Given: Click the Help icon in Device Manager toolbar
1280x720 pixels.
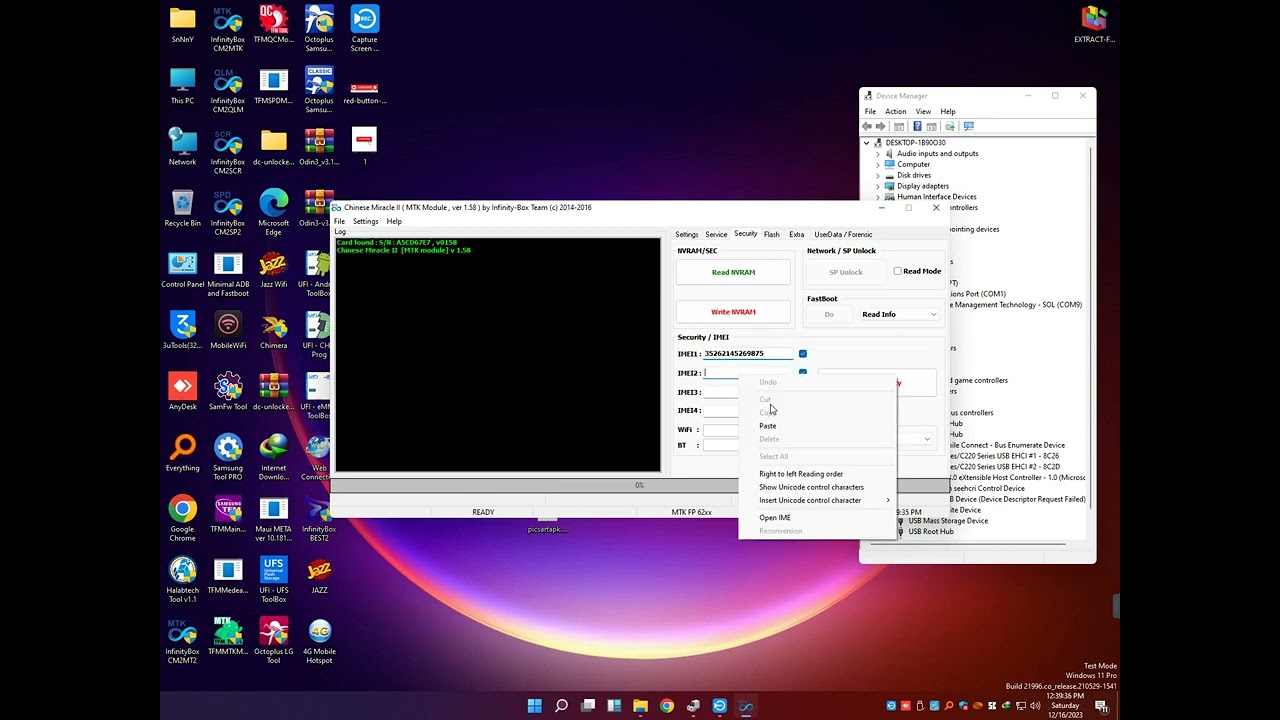Looking at the screenshot, I should tap(917, 126).
